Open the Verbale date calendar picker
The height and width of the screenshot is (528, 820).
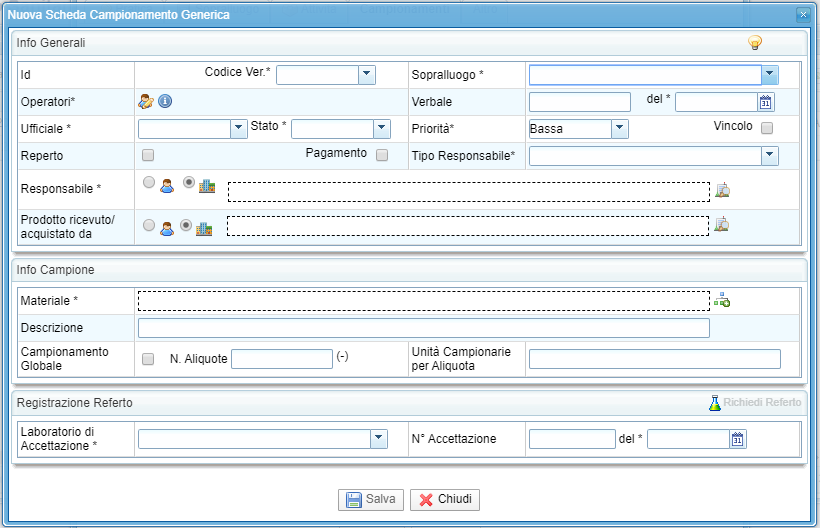click(766, 102)
